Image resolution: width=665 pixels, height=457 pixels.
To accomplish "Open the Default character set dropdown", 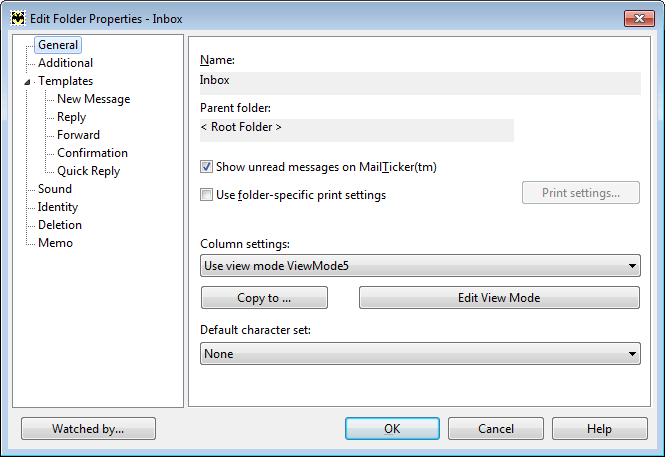I will click(x=420, y=354).
